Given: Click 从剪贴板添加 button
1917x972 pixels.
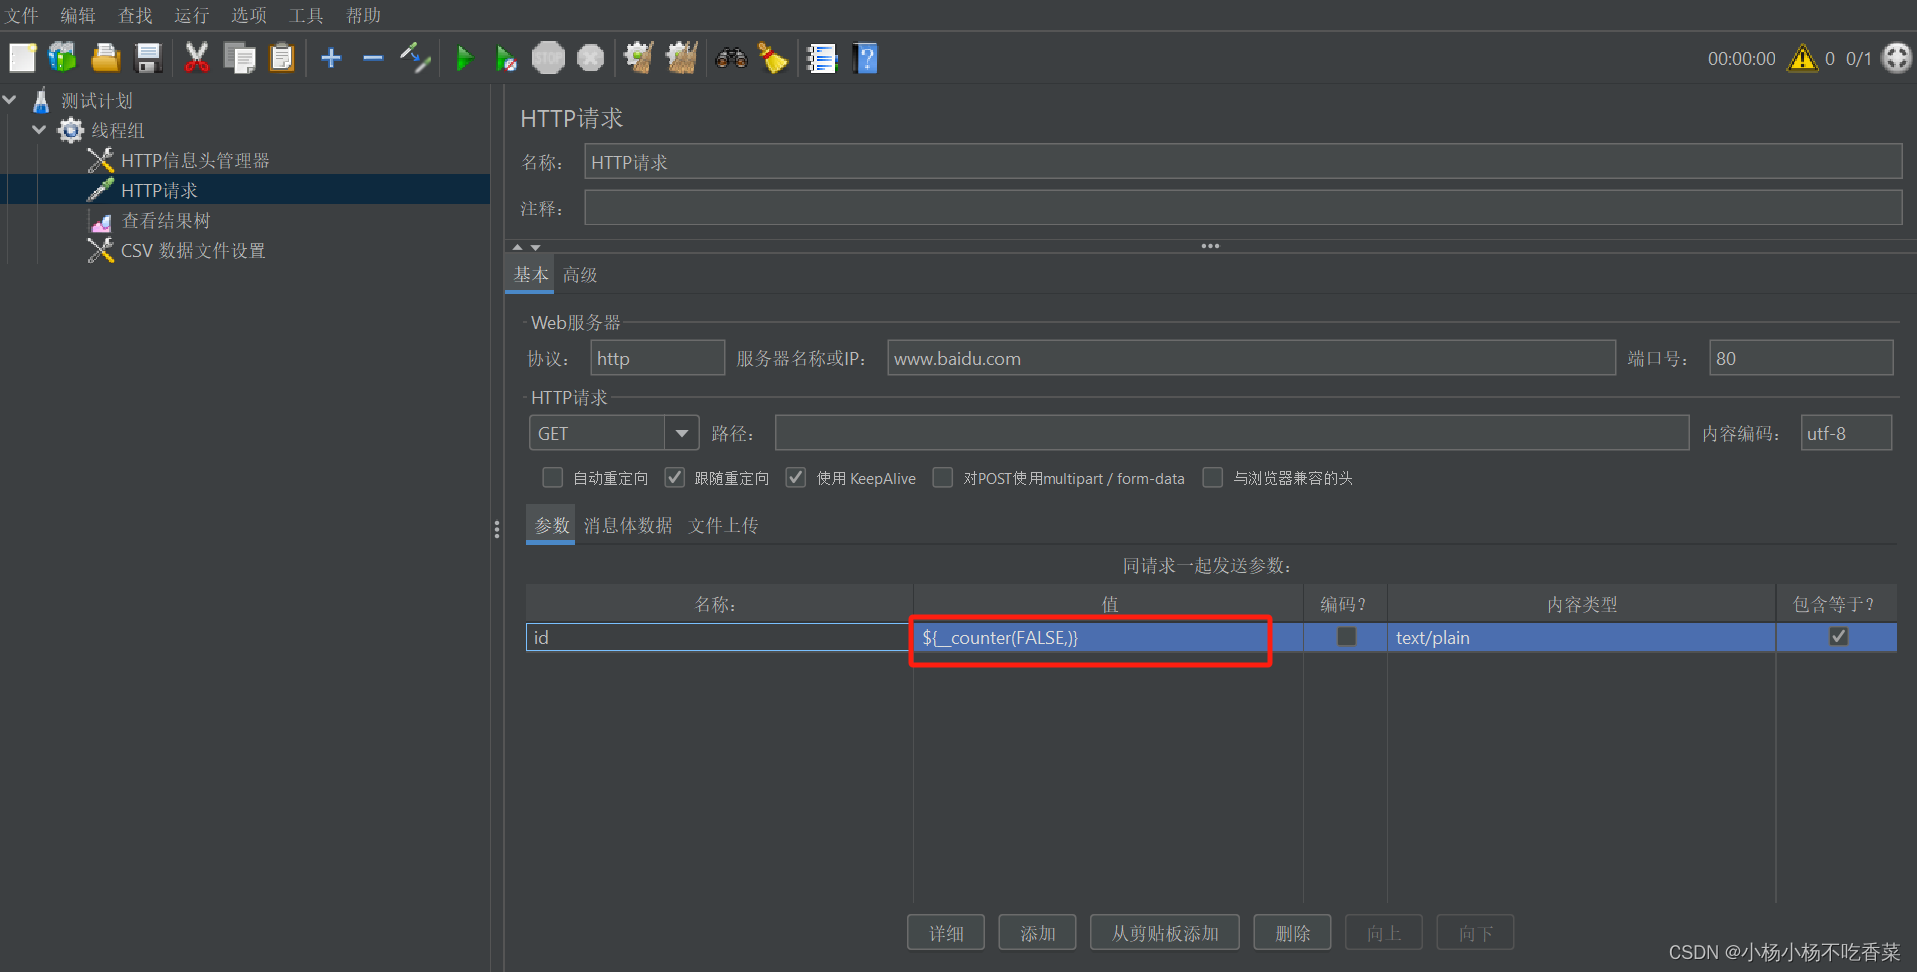Looking at the screenshot, I should [1165, 933].
